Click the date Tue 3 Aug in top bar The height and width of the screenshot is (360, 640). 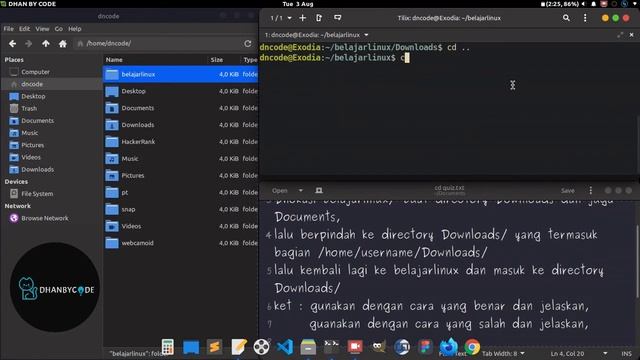pos(298,4)
